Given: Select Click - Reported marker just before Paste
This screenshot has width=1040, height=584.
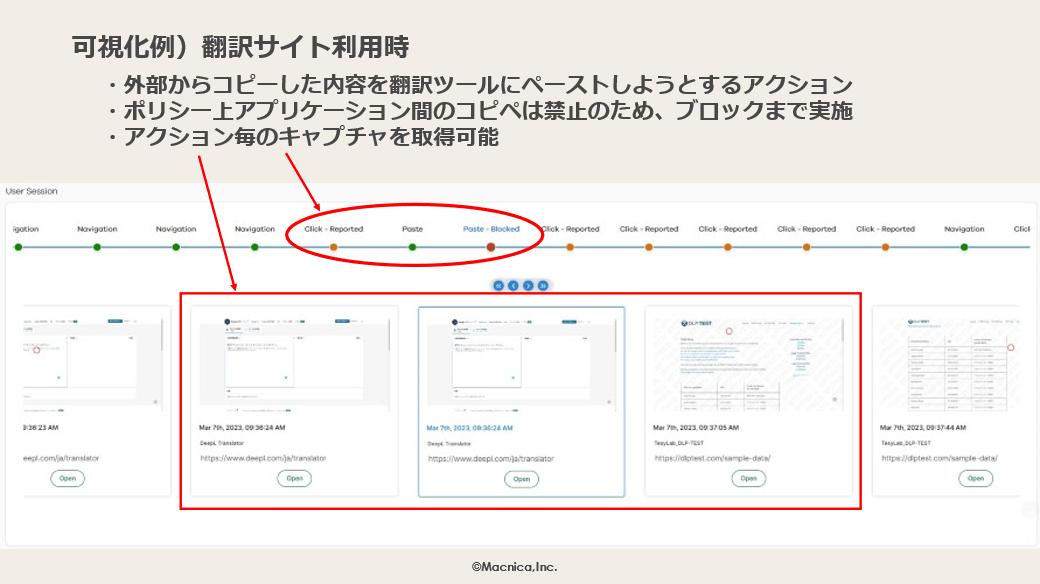Looking at the screenshot, I should click(x=334, y=247).
